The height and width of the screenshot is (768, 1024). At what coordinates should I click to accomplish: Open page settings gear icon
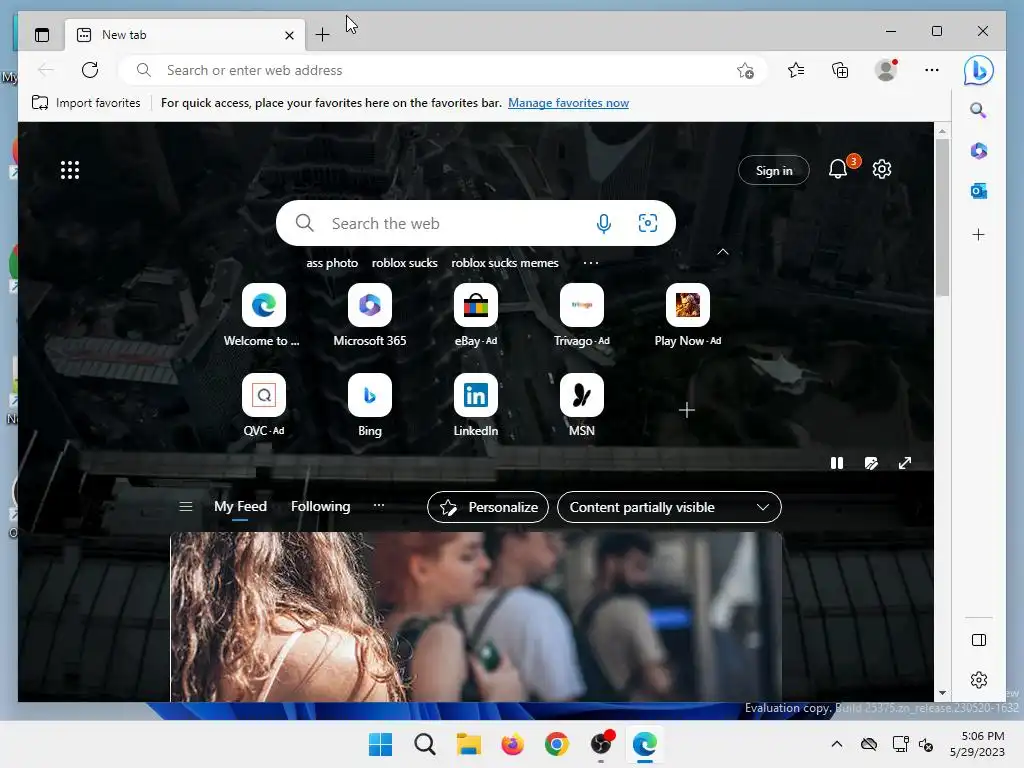click(882, 169)
